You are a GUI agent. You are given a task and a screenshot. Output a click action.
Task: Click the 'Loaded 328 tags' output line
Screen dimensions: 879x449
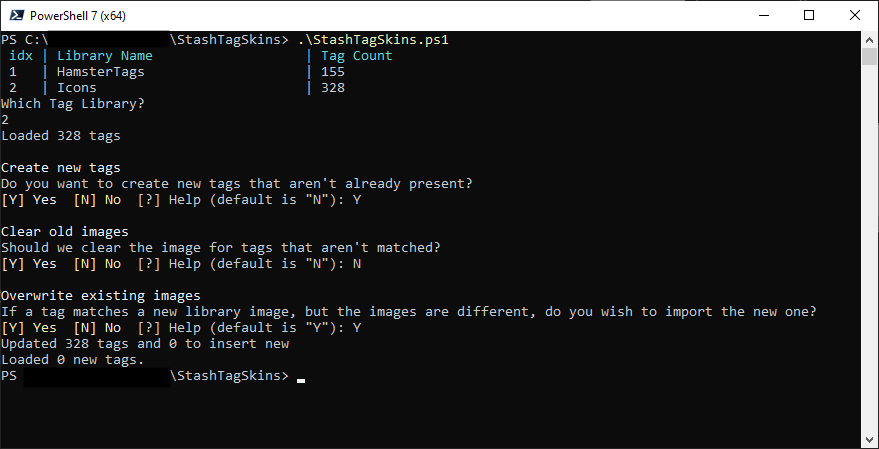pyautogui.click(x=61, y=136)
